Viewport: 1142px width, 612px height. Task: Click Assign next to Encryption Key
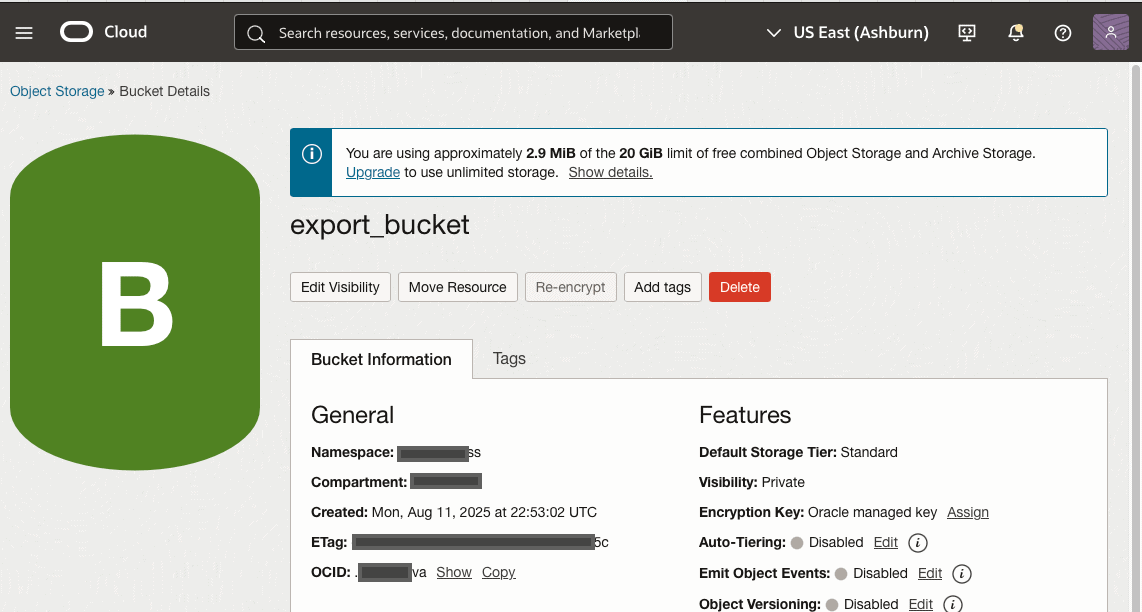point(967,512)
